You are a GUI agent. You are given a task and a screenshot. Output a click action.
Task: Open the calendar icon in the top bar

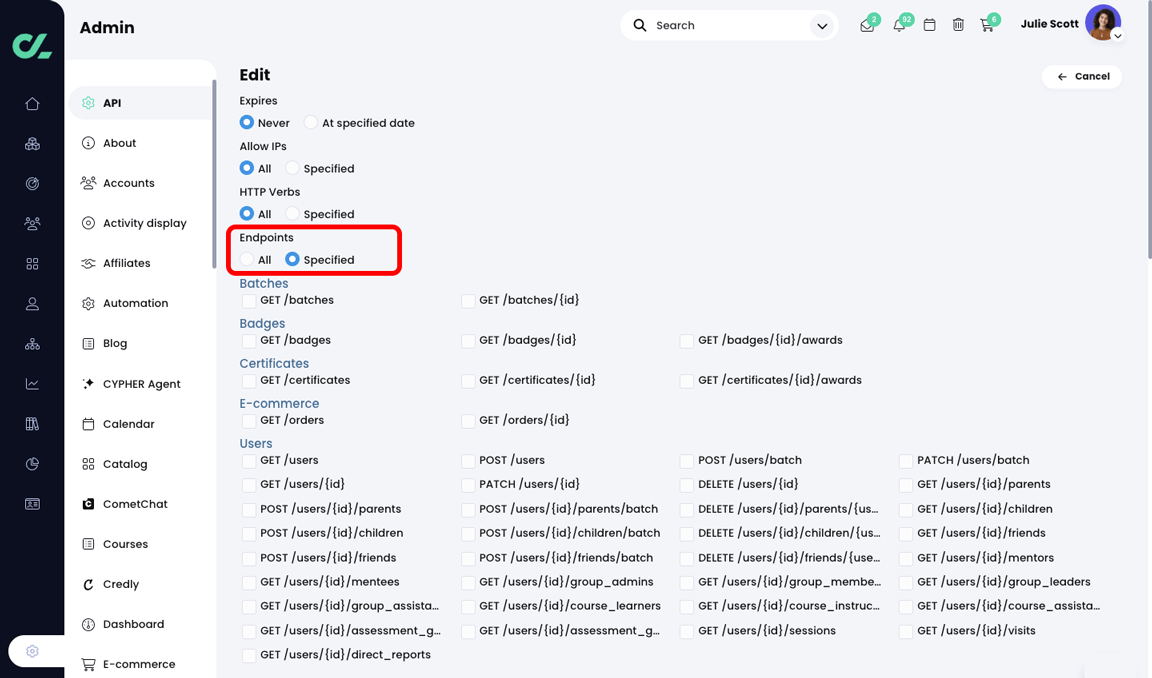point(929,24)
